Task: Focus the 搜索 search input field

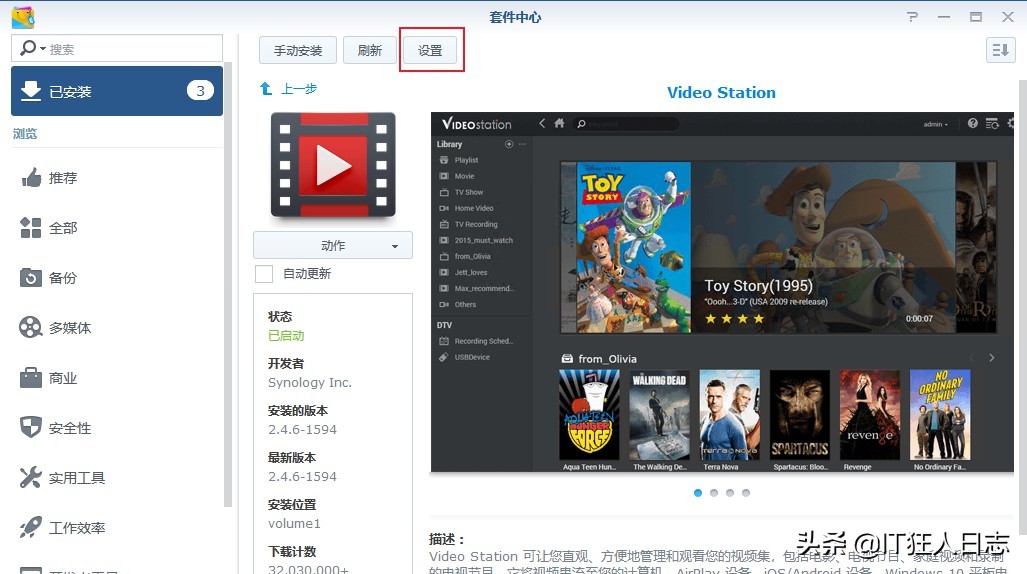Action: pos(117,48)
